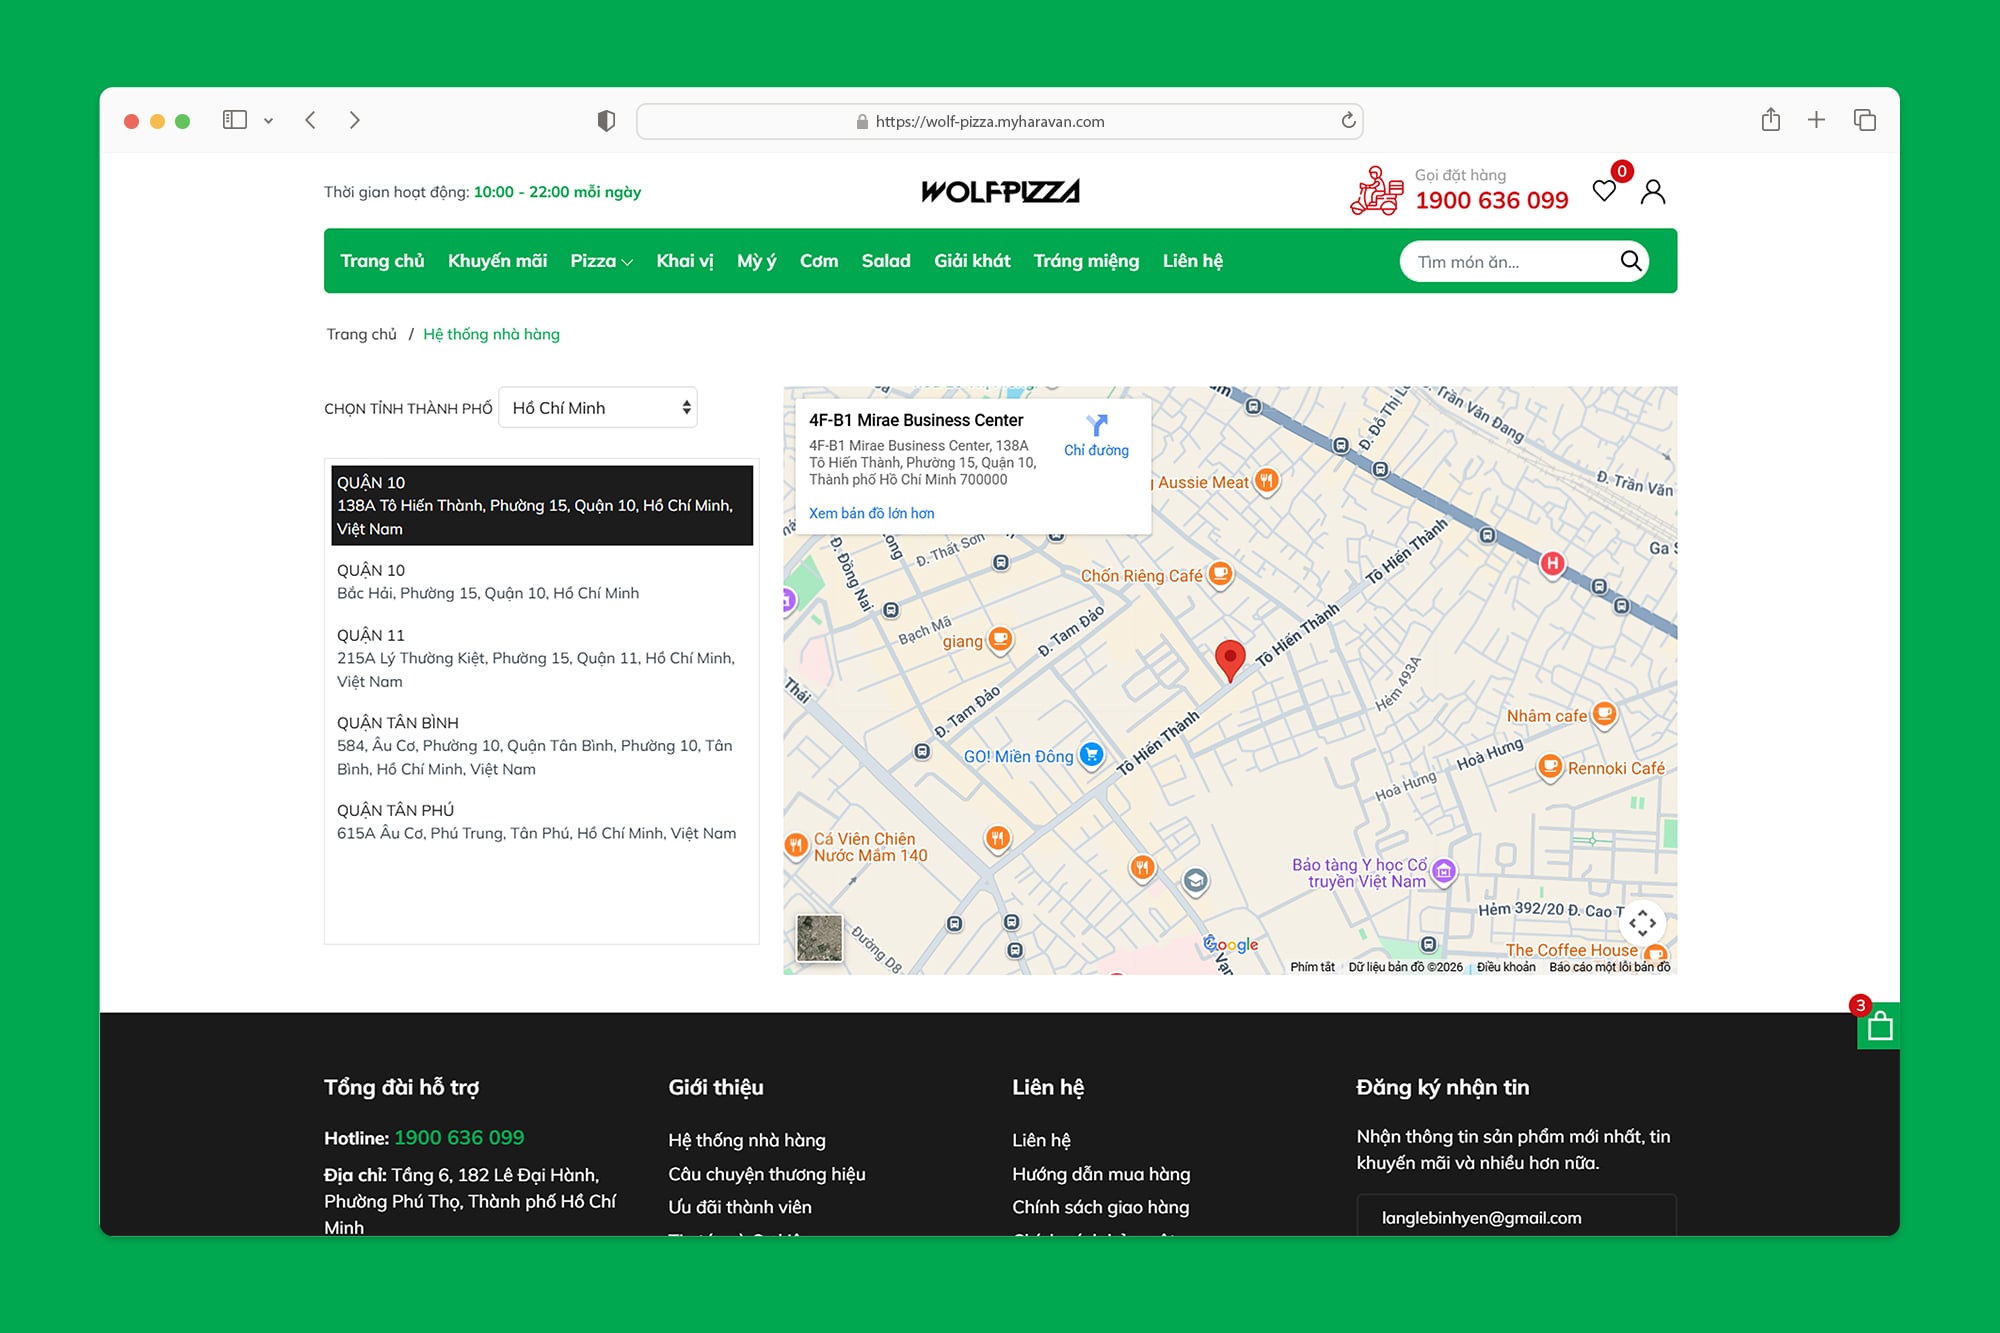Image resolution: width=2000 pixels, height=1333 pixels.
Task: Open Câu chuyện thương hiệu footer link
Action: pyautogui.click(x=767, y=1174)
